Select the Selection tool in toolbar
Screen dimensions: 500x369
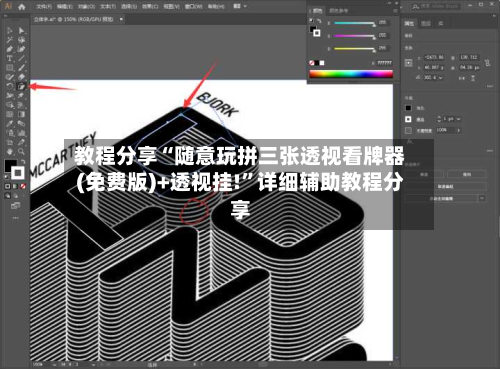(x=9, y=31)
